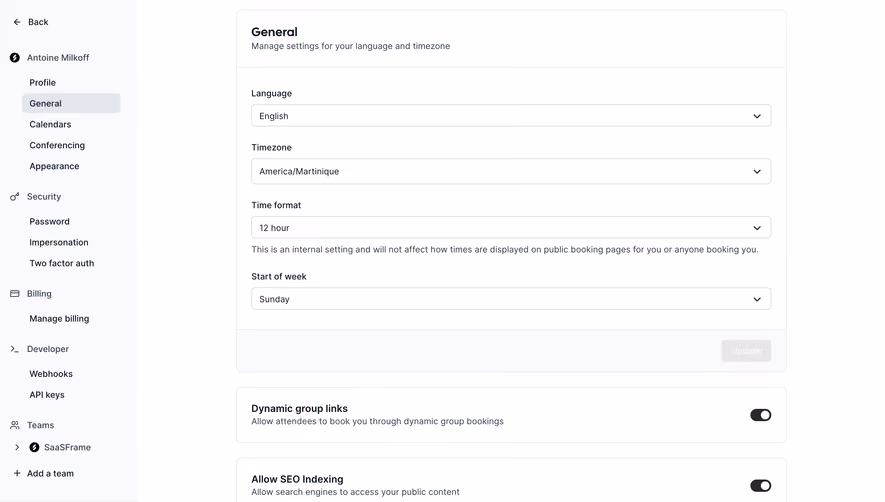Click the Developer terminal icon
This screenshot has height=502, width=885.
15,349
